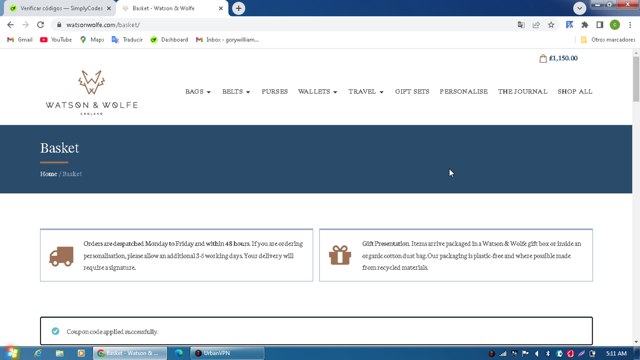The height and width of the screenshot is (360, 640).
Task: Open Internet Explorer from taskbar
Action: click(38, 353)
